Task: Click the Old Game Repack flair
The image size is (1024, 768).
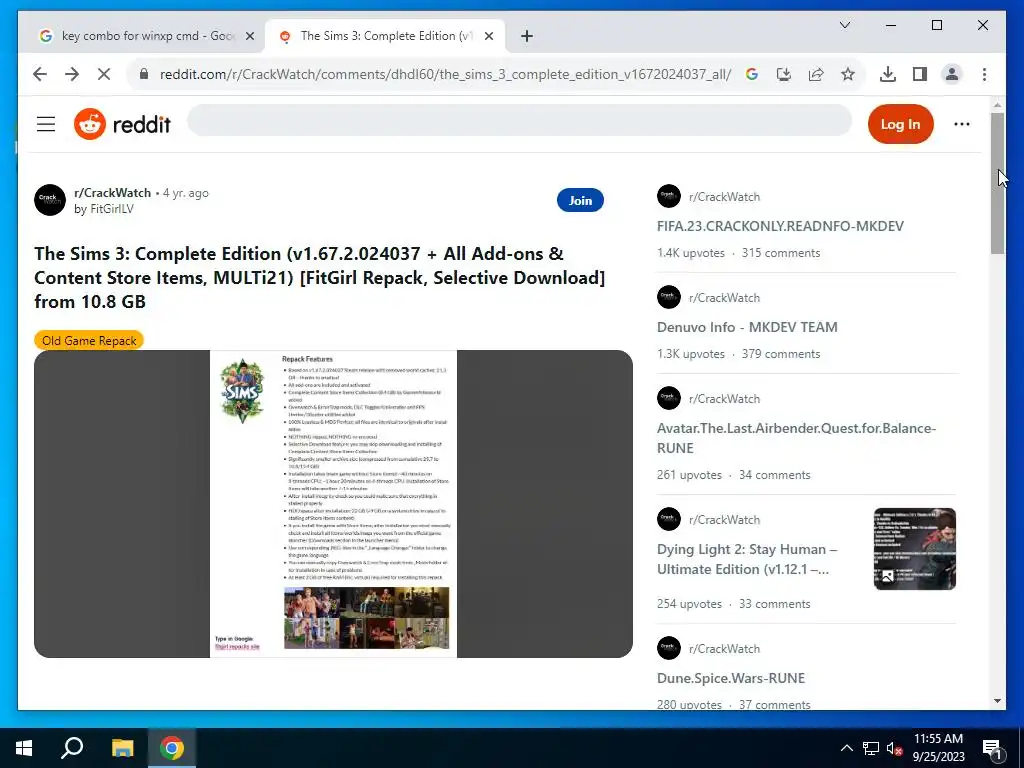Action: 89,340
